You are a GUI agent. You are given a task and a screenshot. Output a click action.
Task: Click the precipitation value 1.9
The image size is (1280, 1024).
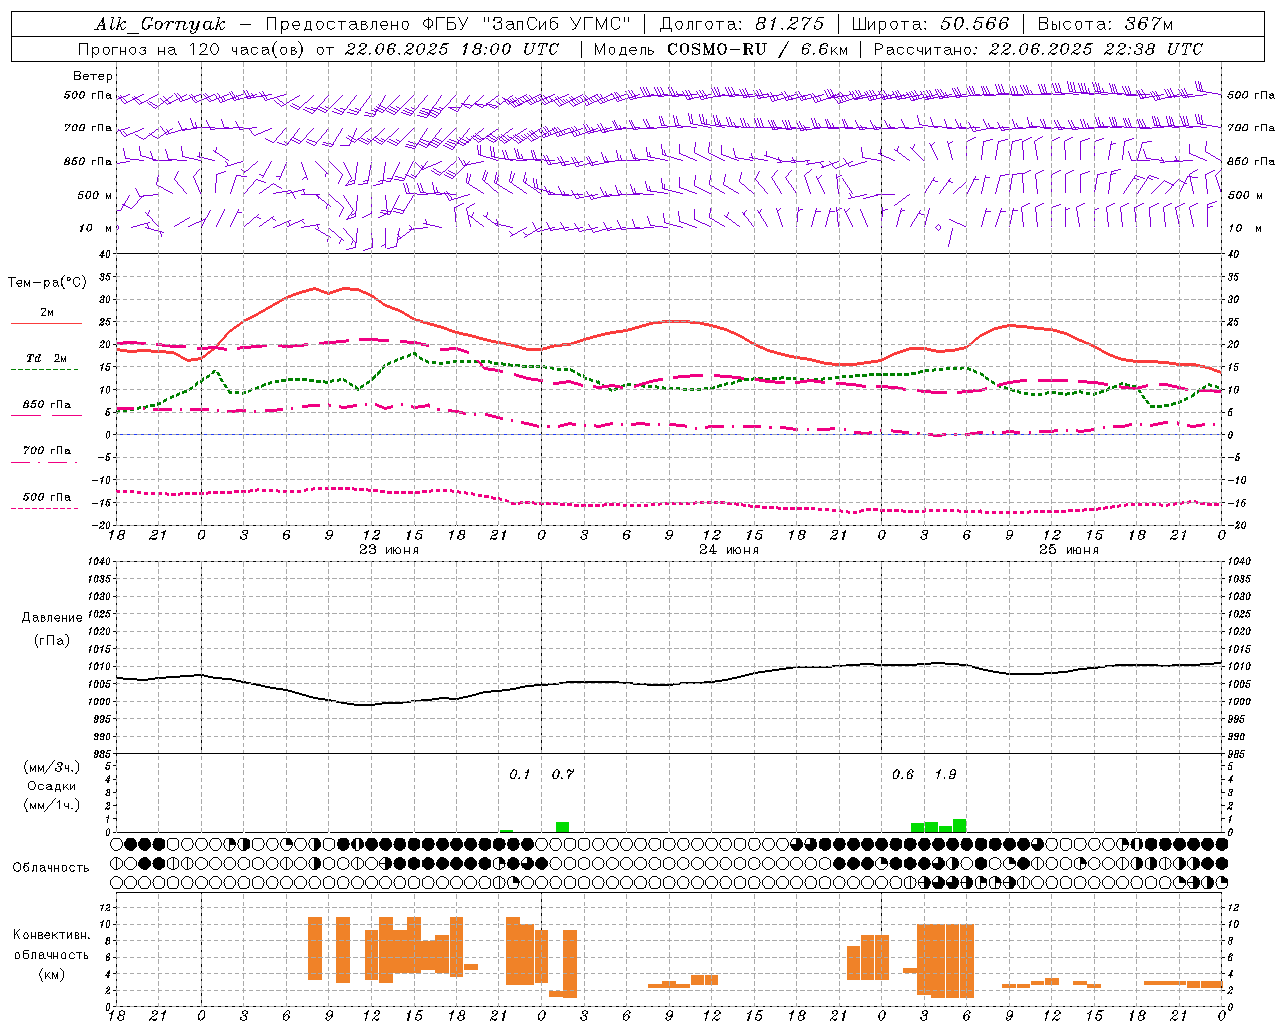(945, 775)
